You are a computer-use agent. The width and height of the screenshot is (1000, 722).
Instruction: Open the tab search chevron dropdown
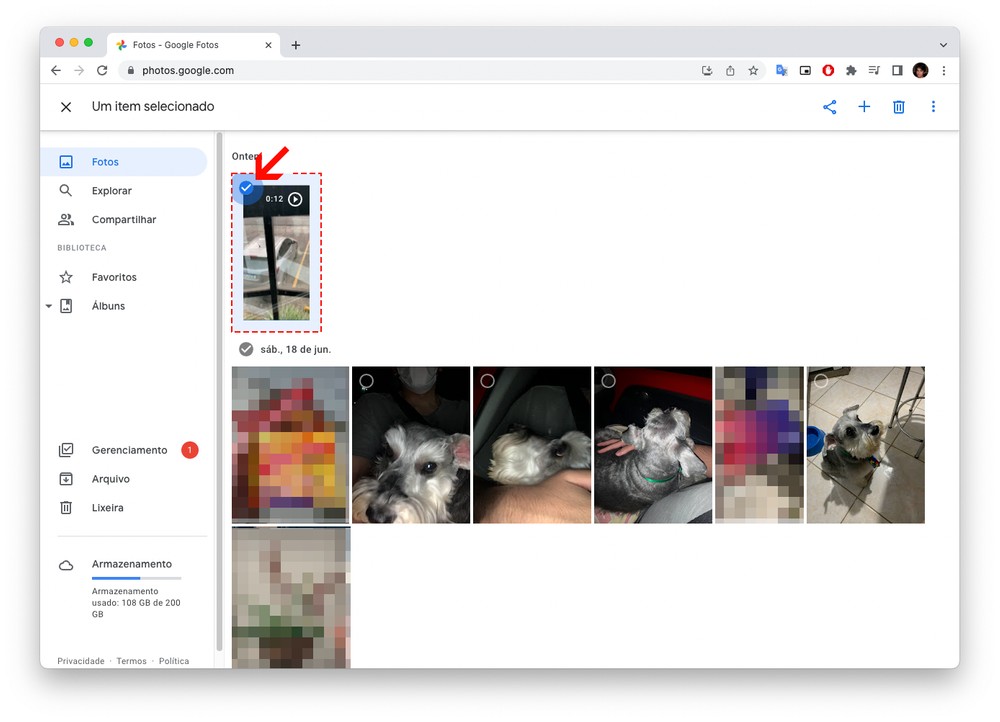coord(943,45)
